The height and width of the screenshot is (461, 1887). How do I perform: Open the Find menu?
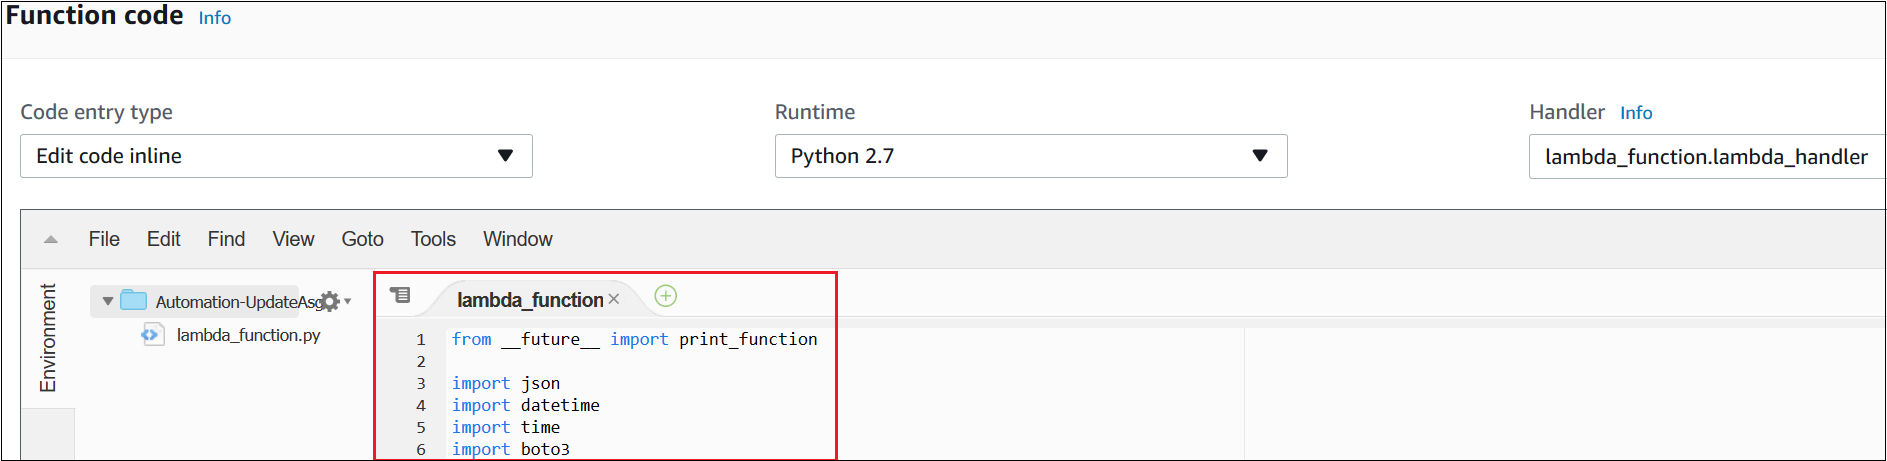(x=226, y=239)
